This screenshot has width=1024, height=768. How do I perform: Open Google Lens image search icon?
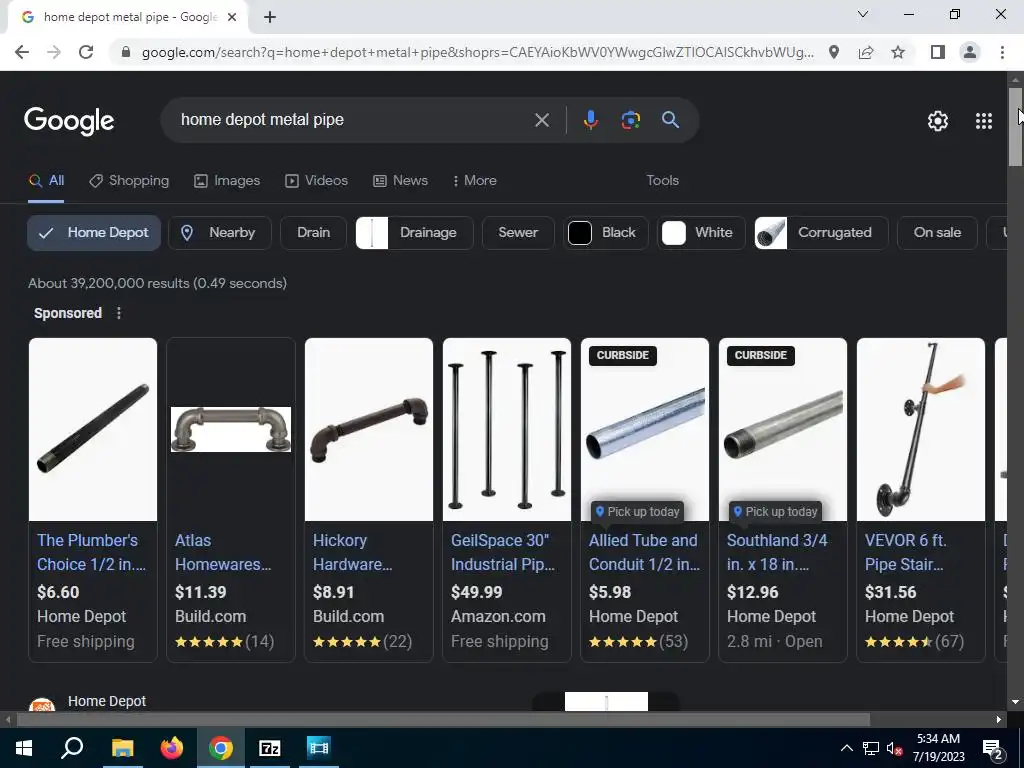pyautogui.click(x=630, y=120)
